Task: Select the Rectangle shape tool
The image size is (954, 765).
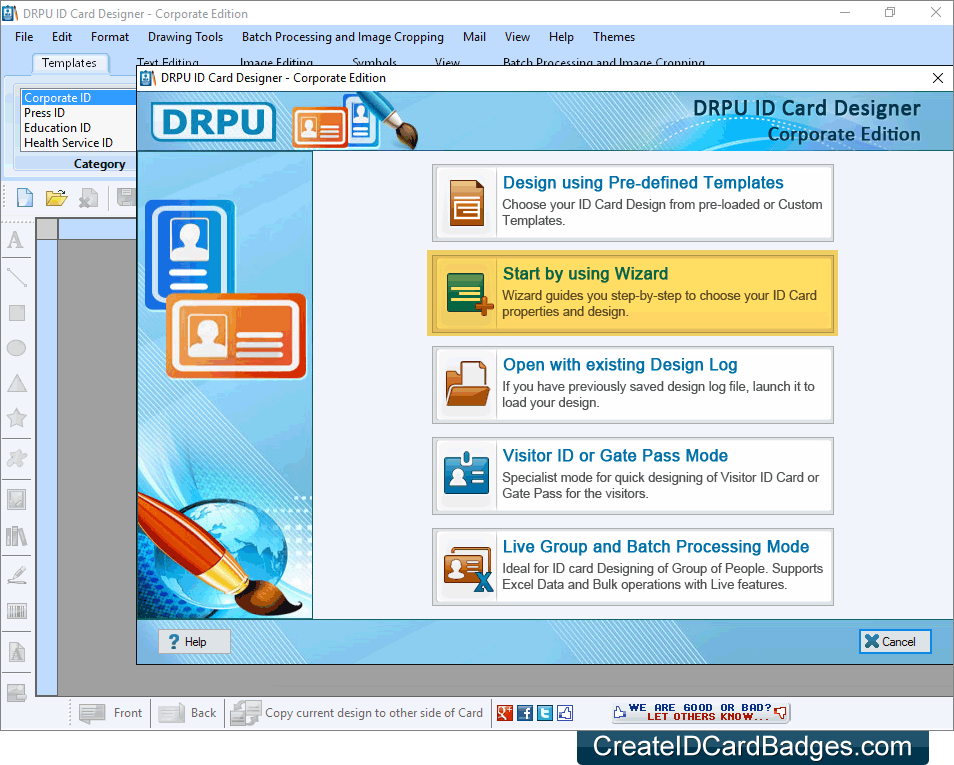Action: click(x=16, y=313)
